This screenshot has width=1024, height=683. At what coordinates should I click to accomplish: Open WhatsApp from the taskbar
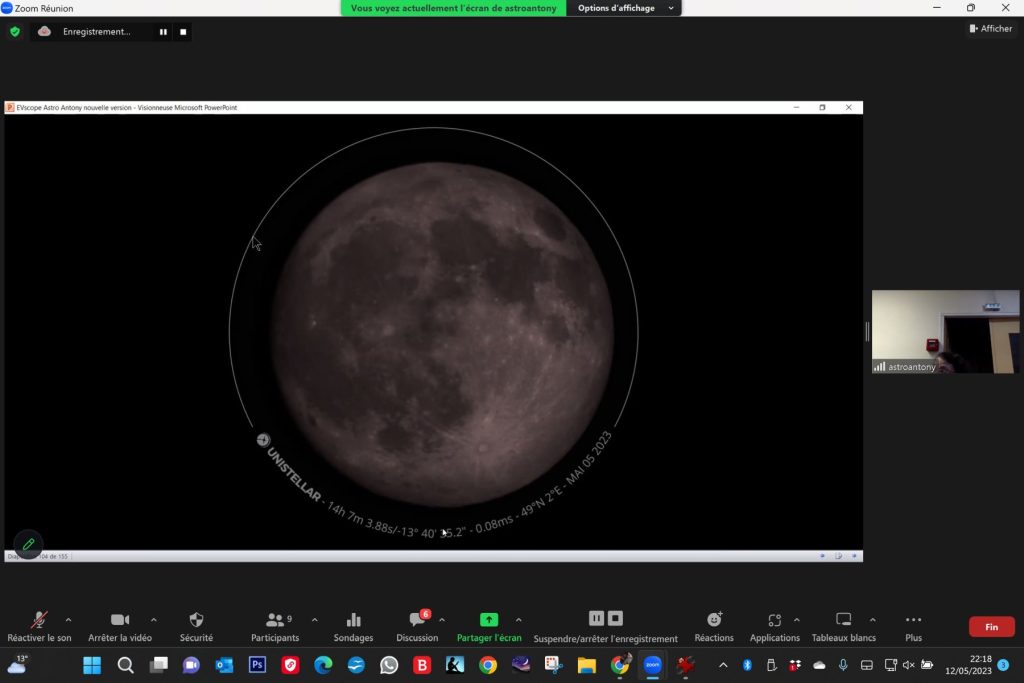pos(389,665)
